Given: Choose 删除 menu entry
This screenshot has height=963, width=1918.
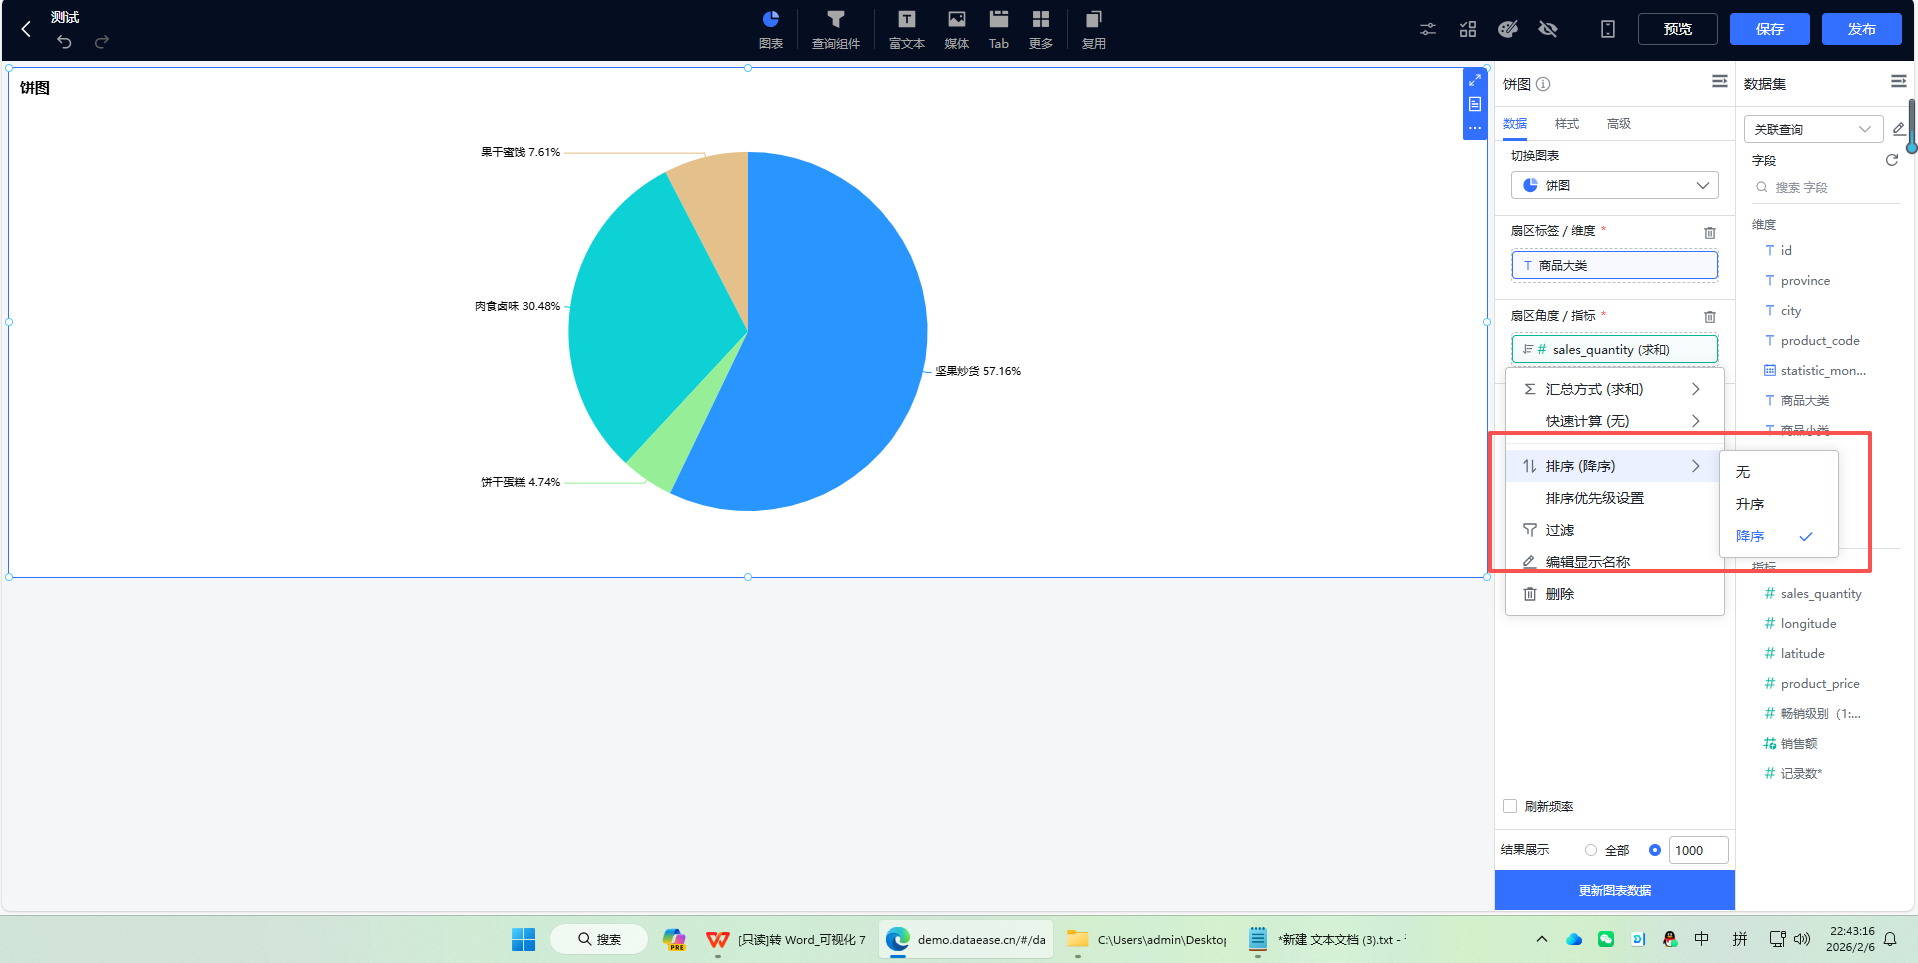Looking at the screenshot, I should (1615, 594).
